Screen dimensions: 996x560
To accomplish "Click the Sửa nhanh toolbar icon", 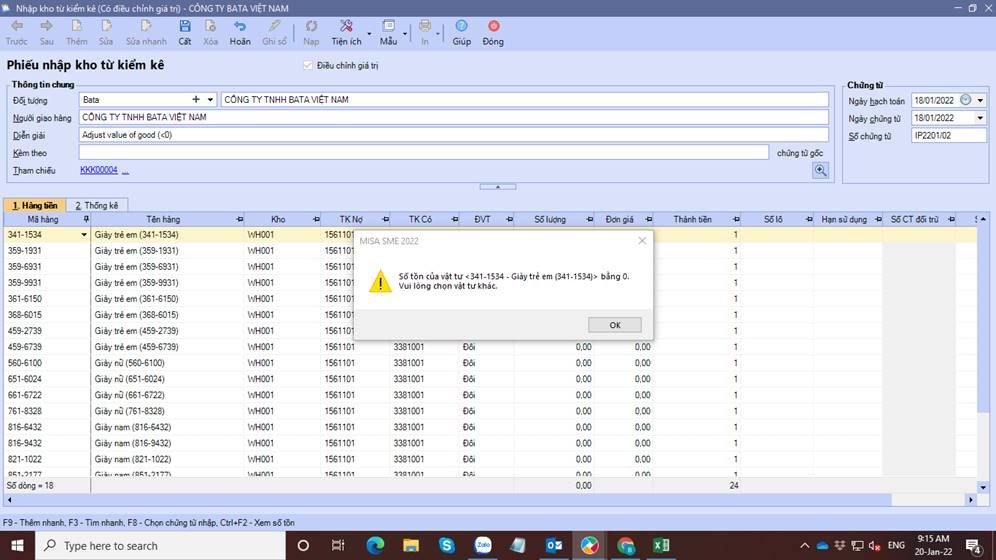I will (146, 26).
